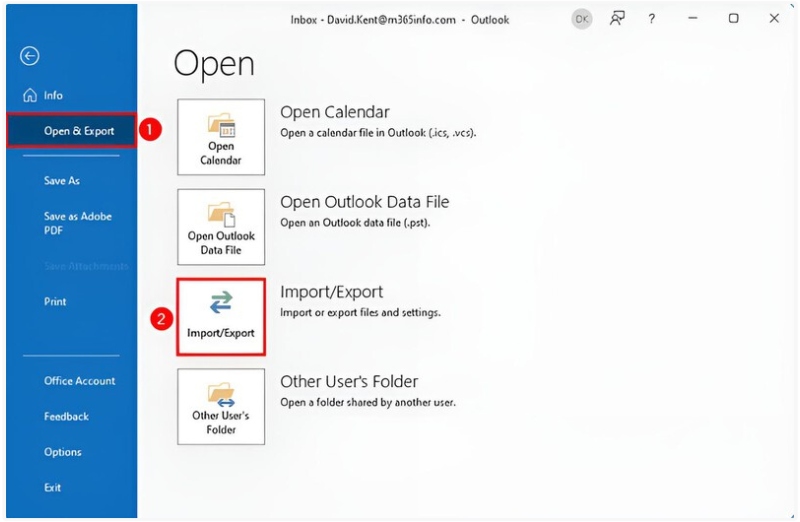Image resolution: width=800 pixels, height=522 pixels.
Task: Open Outlook Options
Action: click(x=63, y=452)
